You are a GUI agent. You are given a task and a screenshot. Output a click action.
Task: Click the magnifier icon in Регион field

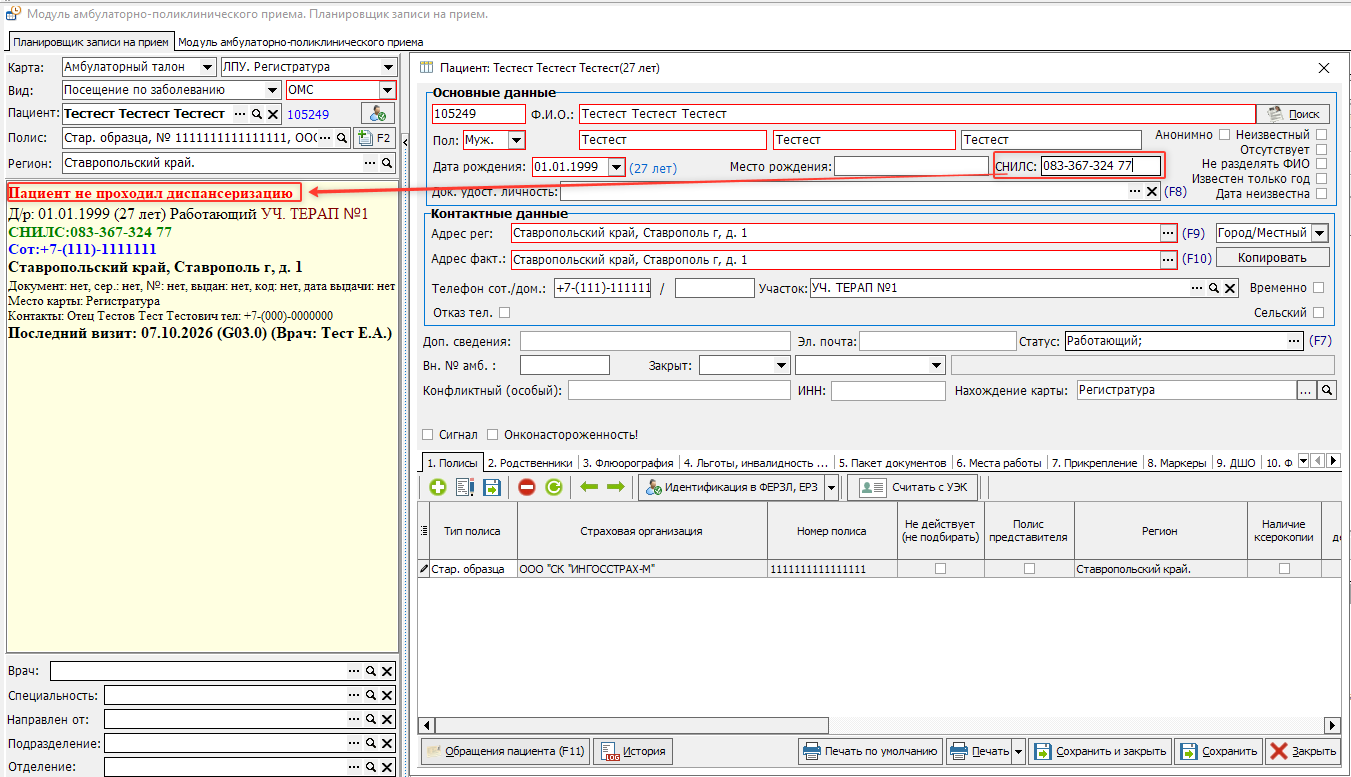(x=386, y=162)
